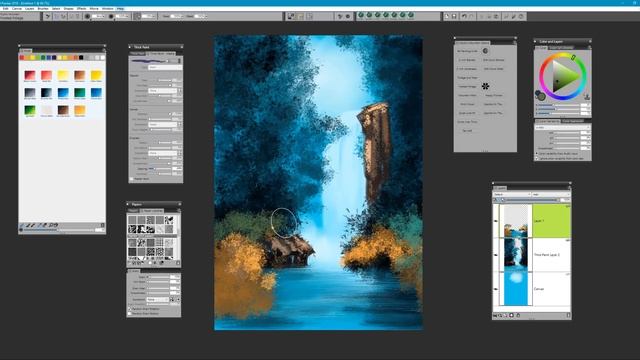640x360 pixels.
Task: Click the Reset tool icon in property bar
Action: click(47, 16)
